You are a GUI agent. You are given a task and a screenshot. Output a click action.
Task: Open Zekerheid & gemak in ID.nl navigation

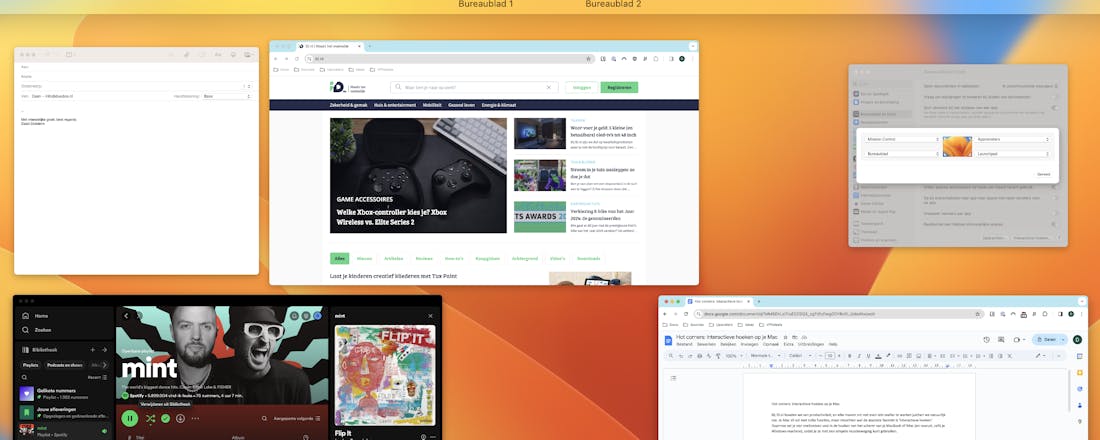point(349,105)
